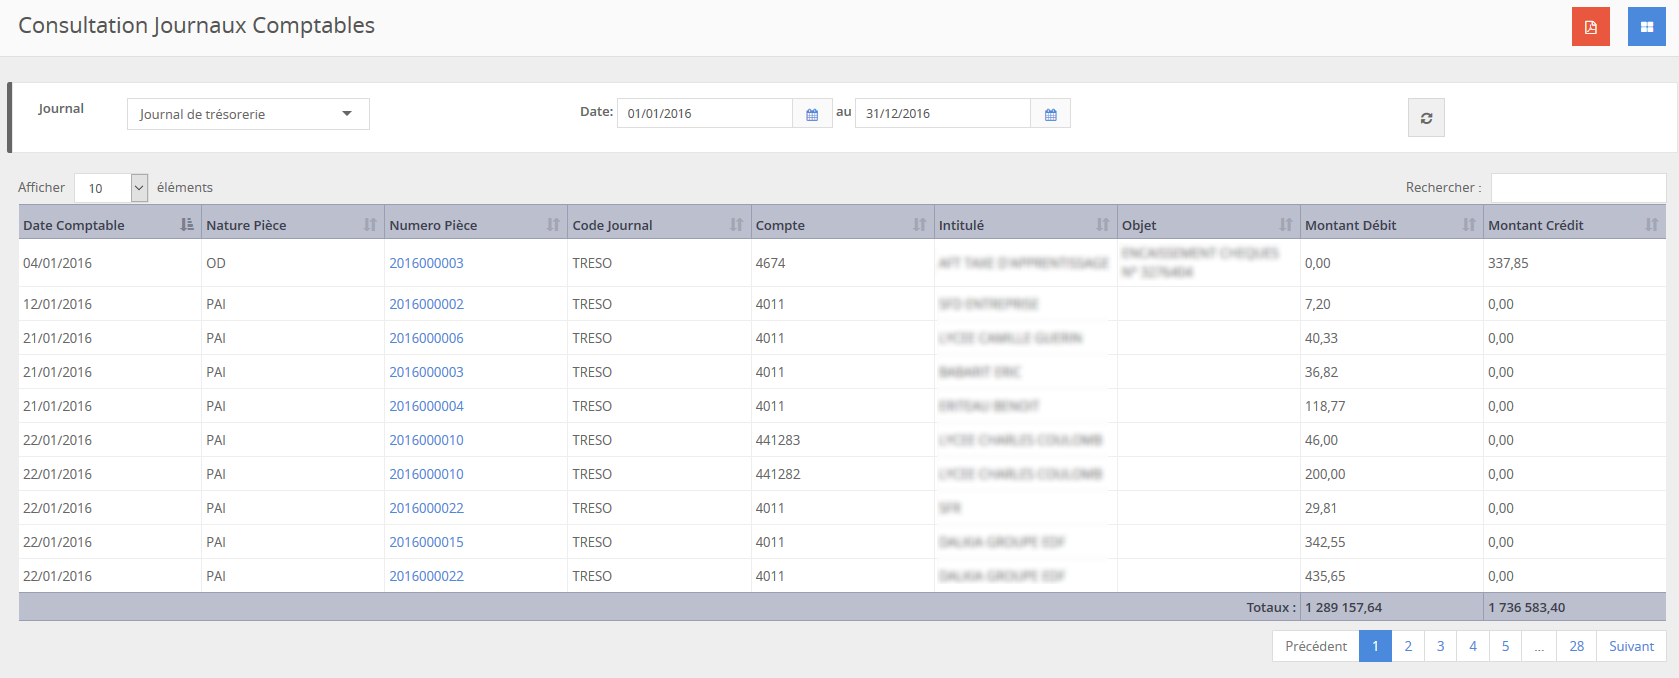This screenshot has width=1679, height=678.
Task: Click the Suivant pagination button
Action: tap(1631, 646)
